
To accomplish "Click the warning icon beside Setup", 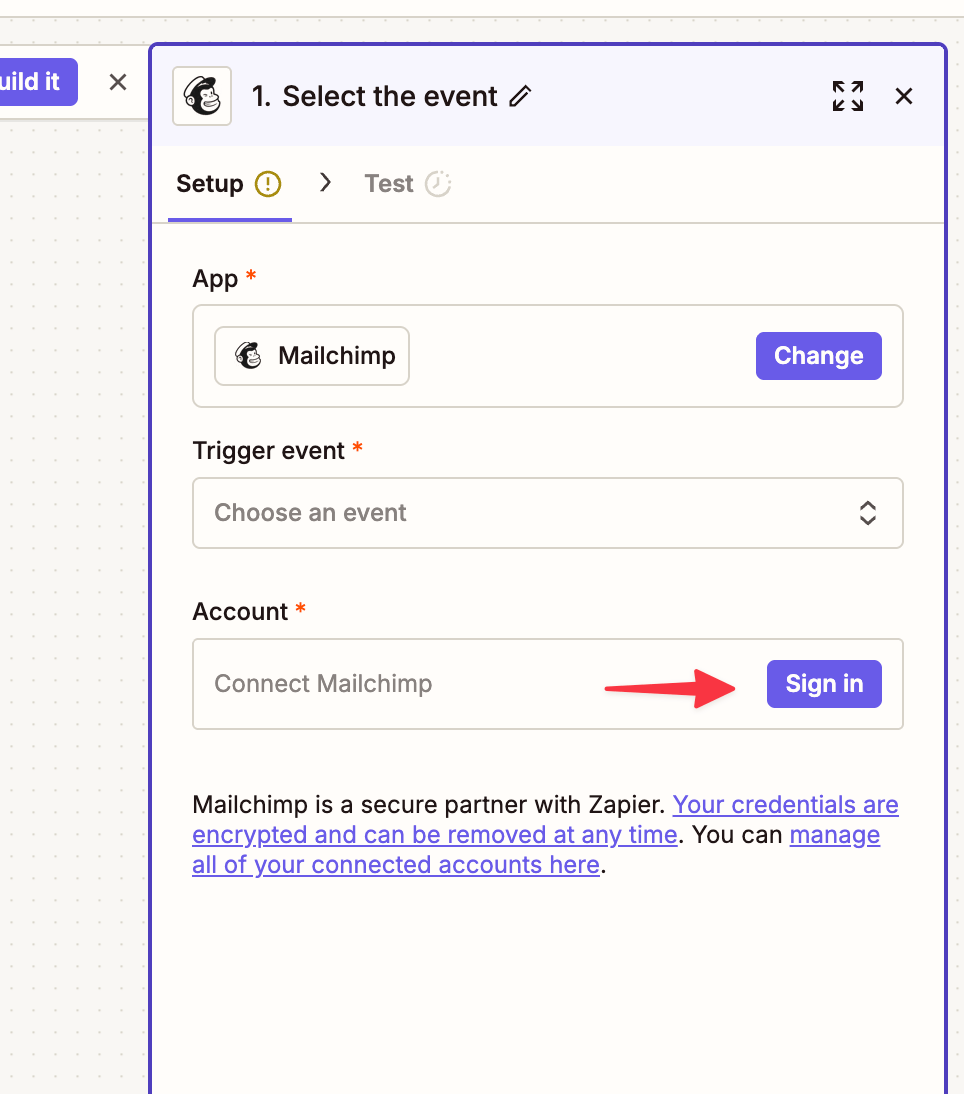I will click(268, 184).
